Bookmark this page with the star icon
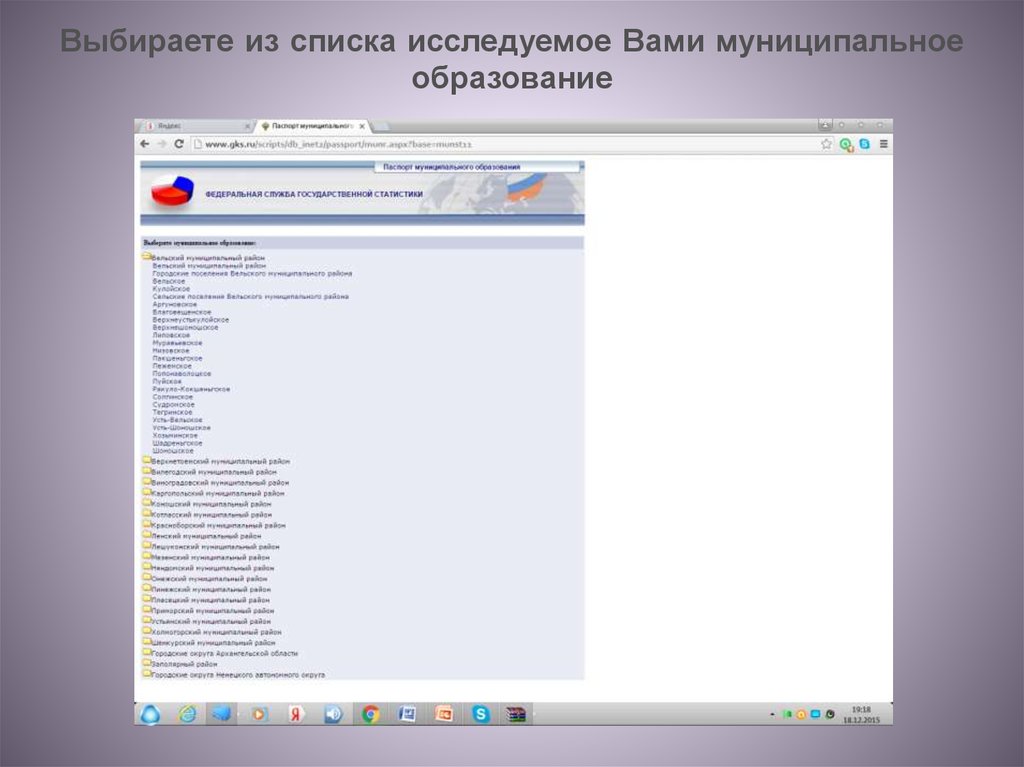 coord(826,144)
